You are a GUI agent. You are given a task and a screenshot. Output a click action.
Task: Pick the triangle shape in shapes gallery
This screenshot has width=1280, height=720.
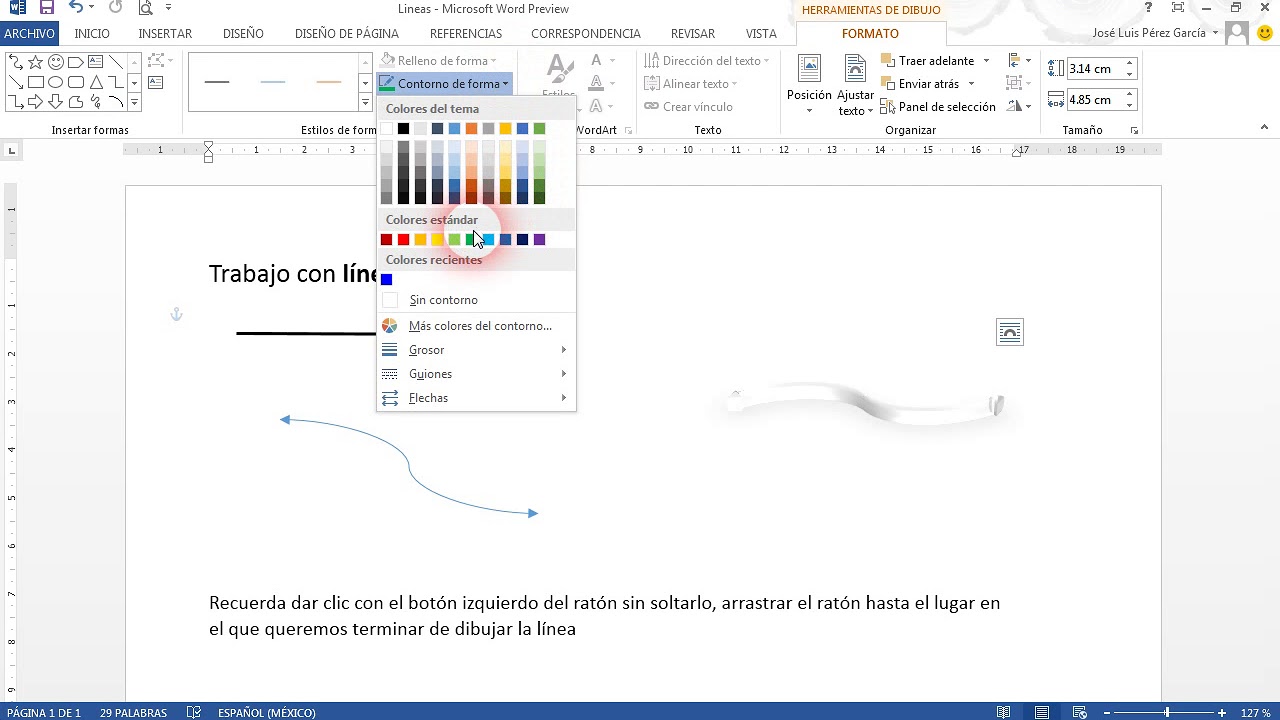tap(96, 82)
